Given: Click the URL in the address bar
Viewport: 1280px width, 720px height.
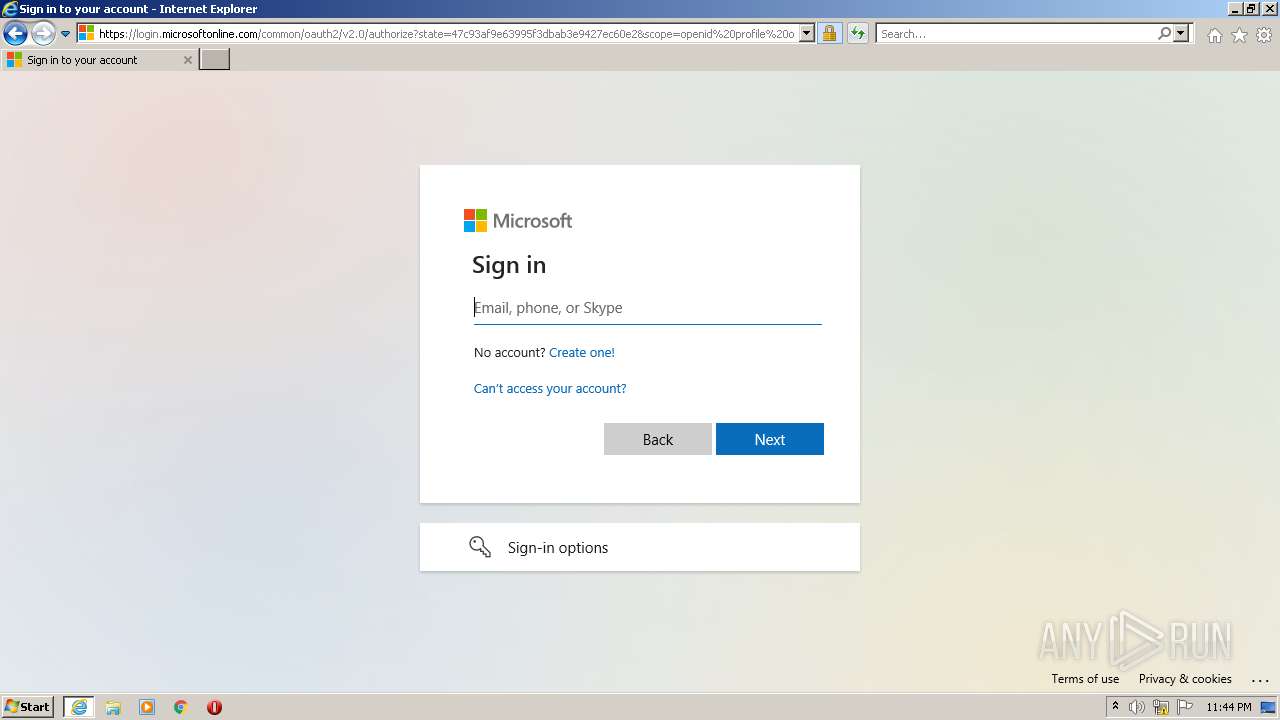Looking at the screenshot, I should tap(446, 34).
